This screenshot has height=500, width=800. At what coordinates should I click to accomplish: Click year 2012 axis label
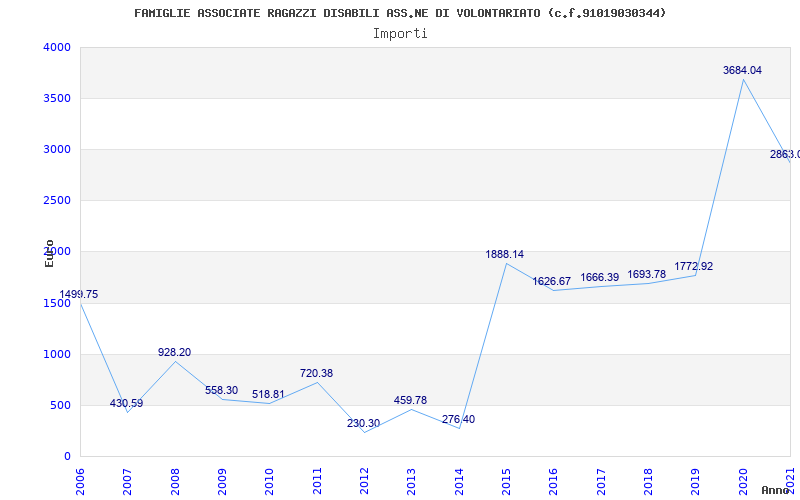(x=364, y=479)
